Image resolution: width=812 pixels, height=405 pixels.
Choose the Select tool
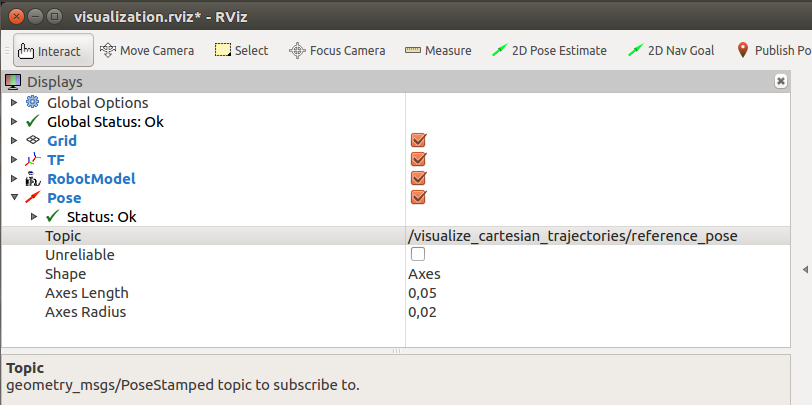241,51
